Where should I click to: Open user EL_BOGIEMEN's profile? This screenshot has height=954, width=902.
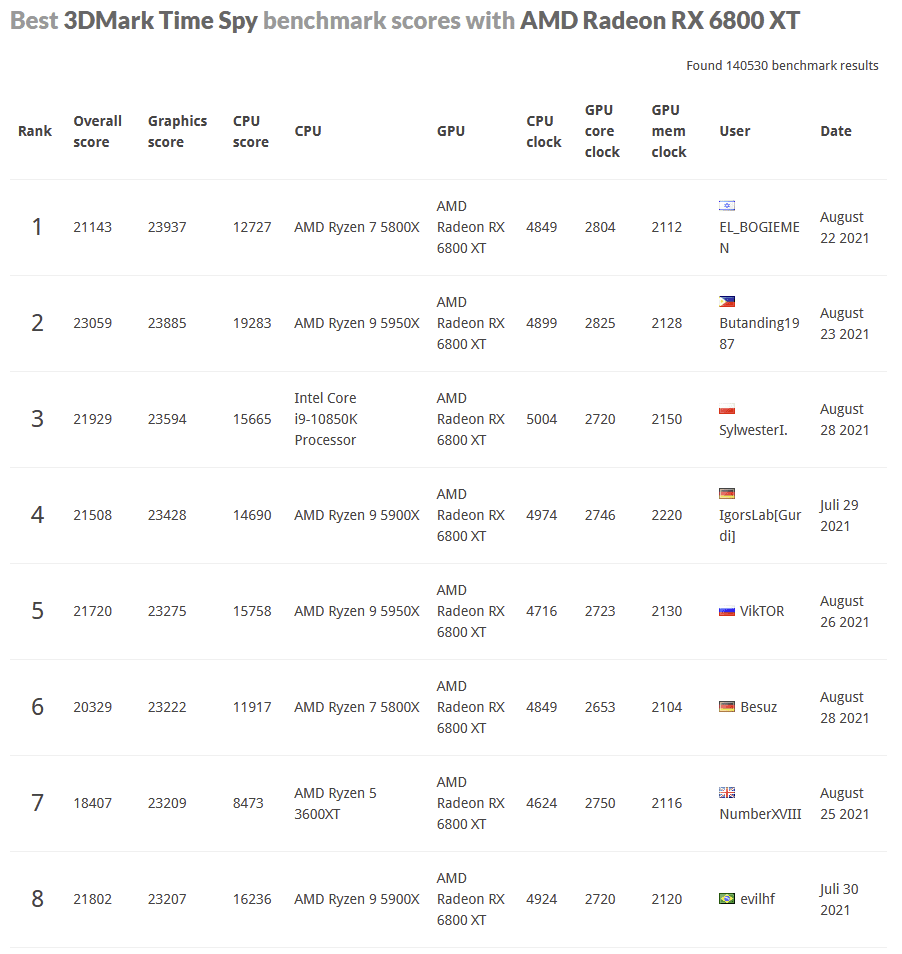[x=759, y=237]
